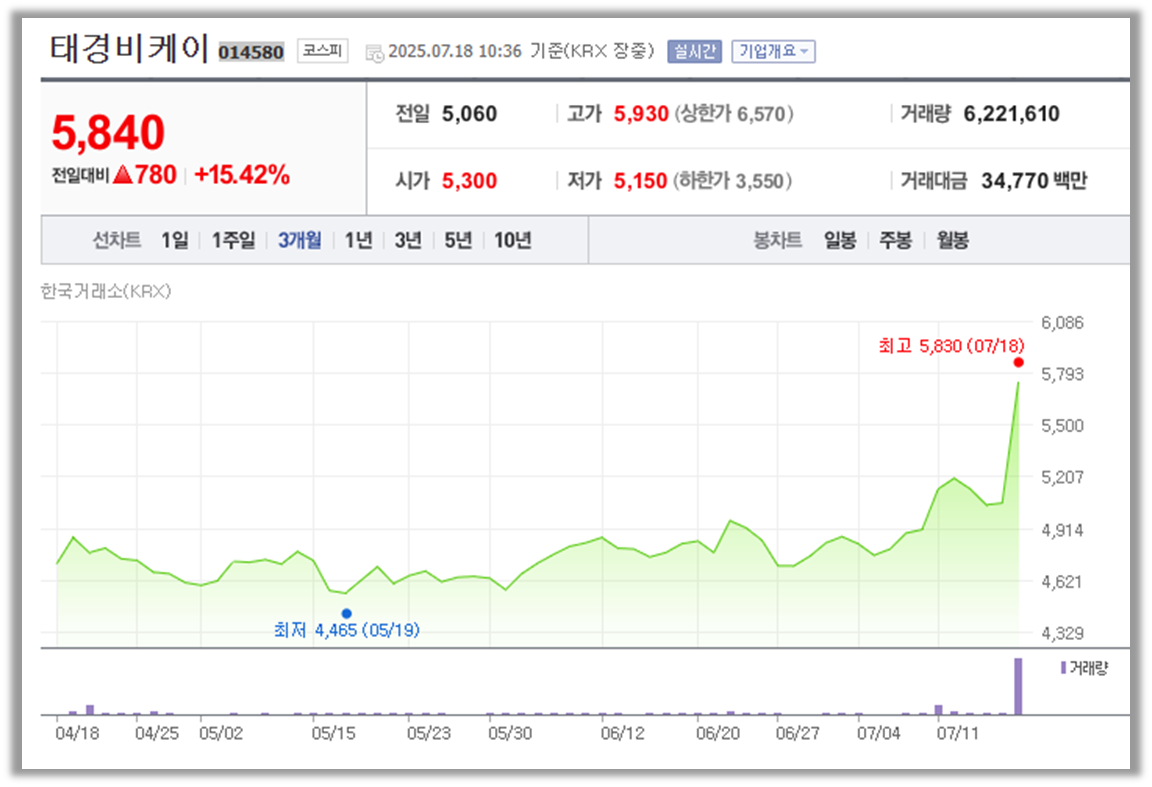Click the 06/12 date axis label
The image size is (1152, 787).
click(622, 733)
